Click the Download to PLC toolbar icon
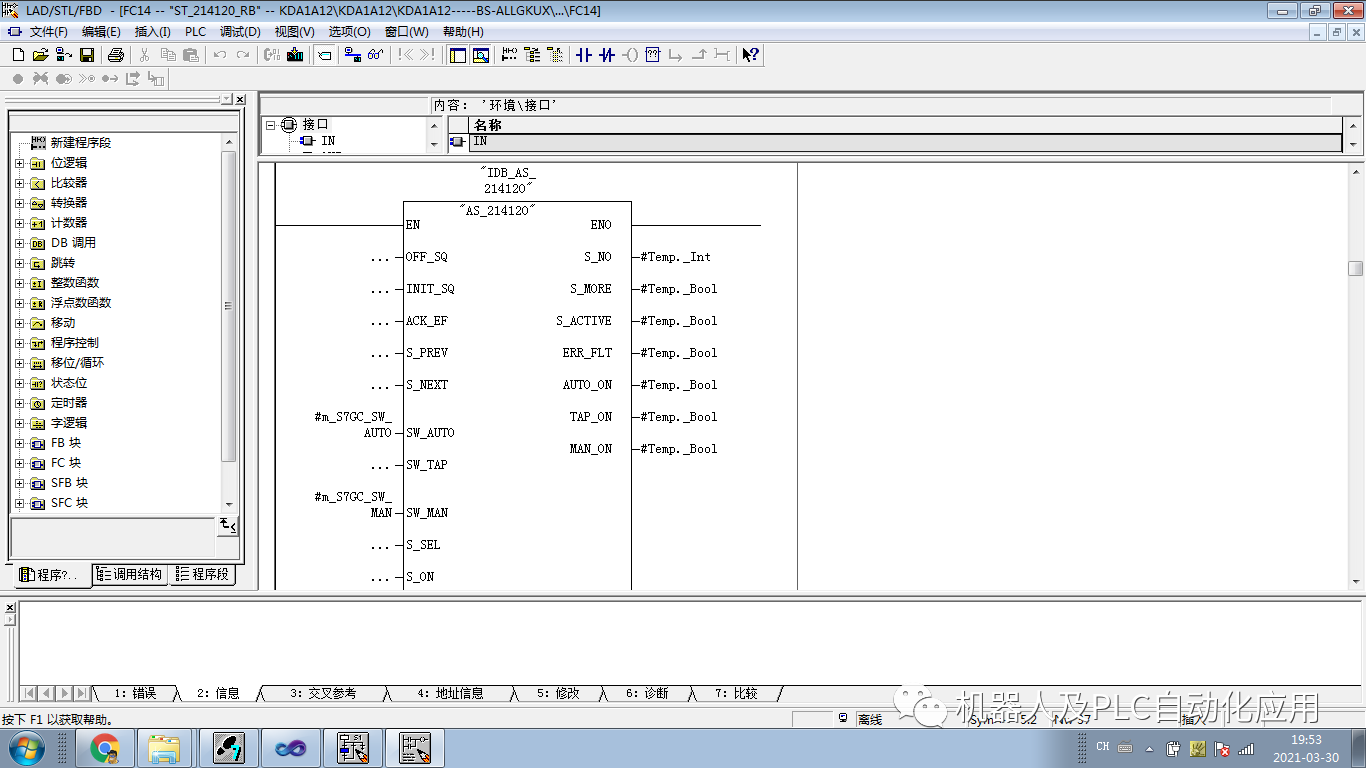The image size is (1366, 768). coord(295,55)
